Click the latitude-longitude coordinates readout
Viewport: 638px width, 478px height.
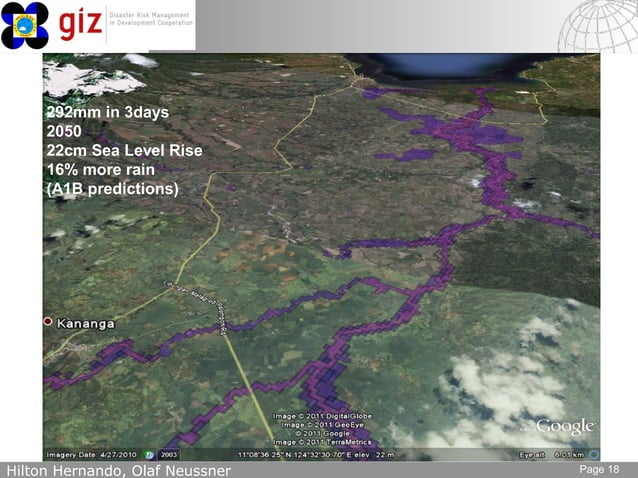tap(297, 455)
